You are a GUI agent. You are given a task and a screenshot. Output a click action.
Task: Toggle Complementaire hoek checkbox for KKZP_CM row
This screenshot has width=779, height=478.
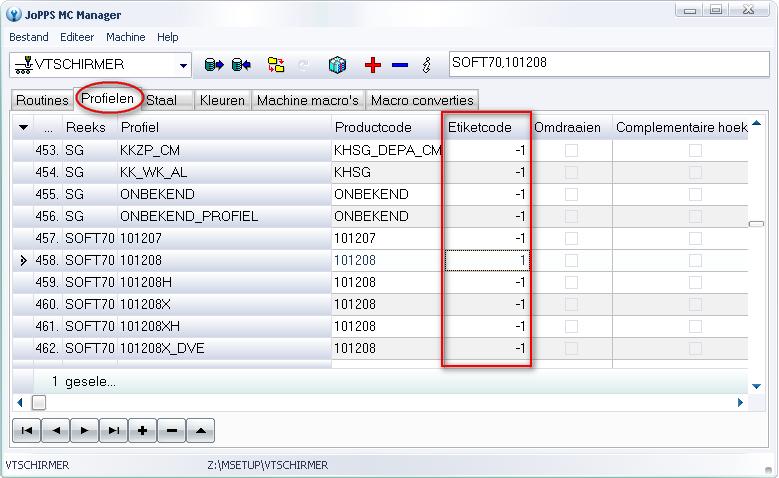point(696,150)
